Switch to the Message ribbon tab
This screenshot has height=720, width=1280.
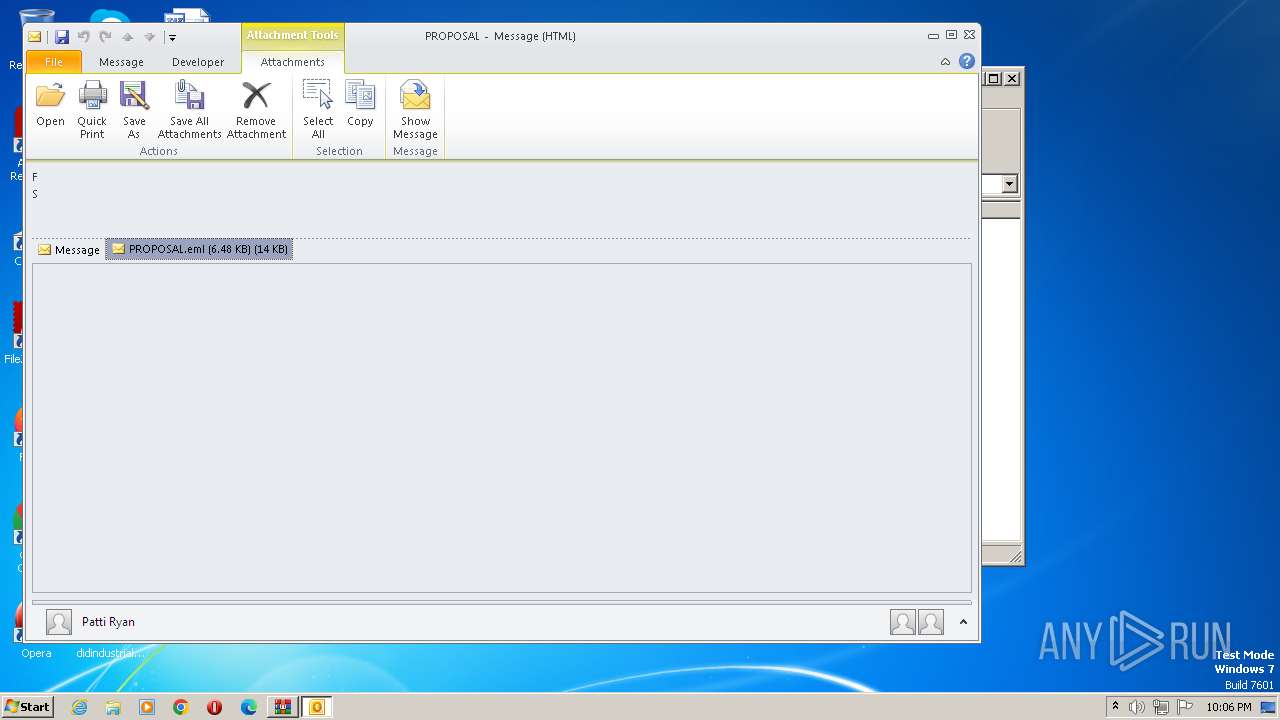point(121,62)
